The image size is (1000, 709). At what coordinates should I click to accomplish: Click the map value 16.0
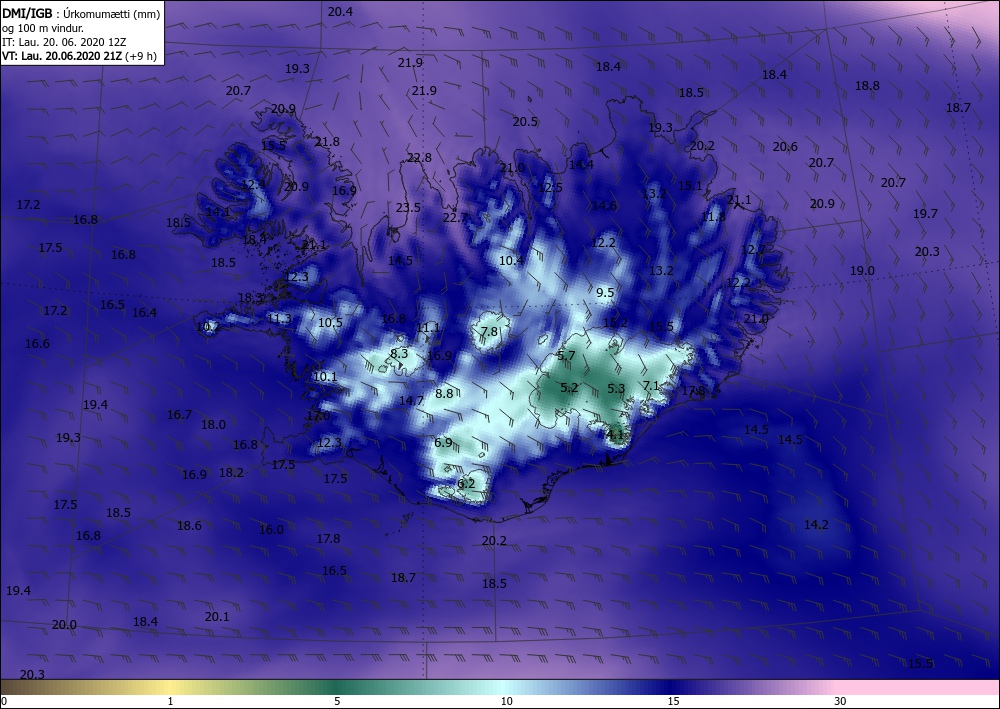pyautogui.click(x=271, y=529)
